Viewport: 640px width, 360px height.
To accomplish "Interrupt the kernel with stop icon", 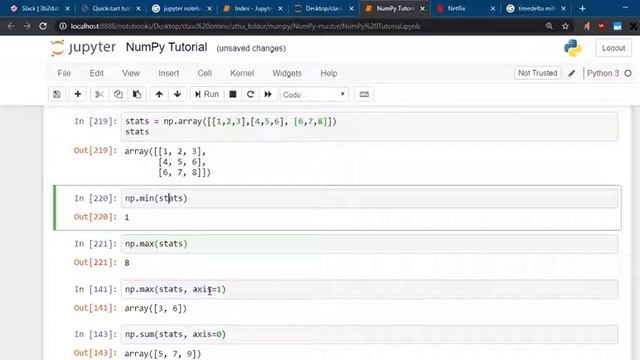I will 233,94.
